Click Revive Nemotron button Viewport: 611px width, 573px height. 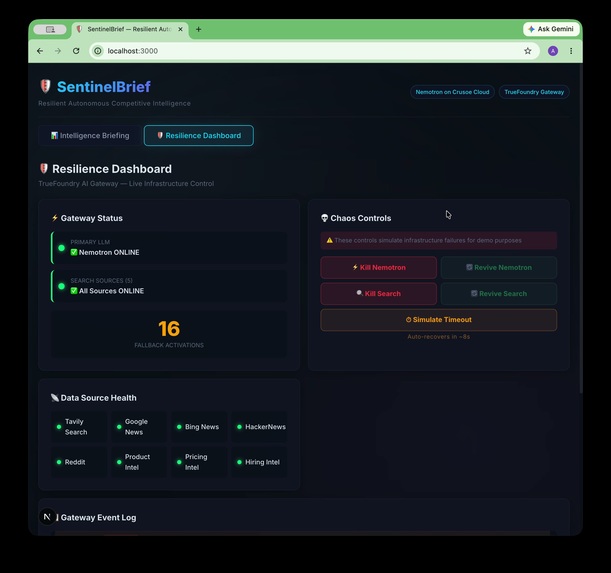click(x=499, y=267)
